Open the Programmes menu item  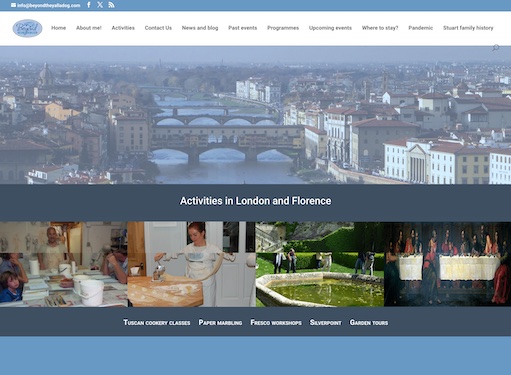click(x=283, y=28)
